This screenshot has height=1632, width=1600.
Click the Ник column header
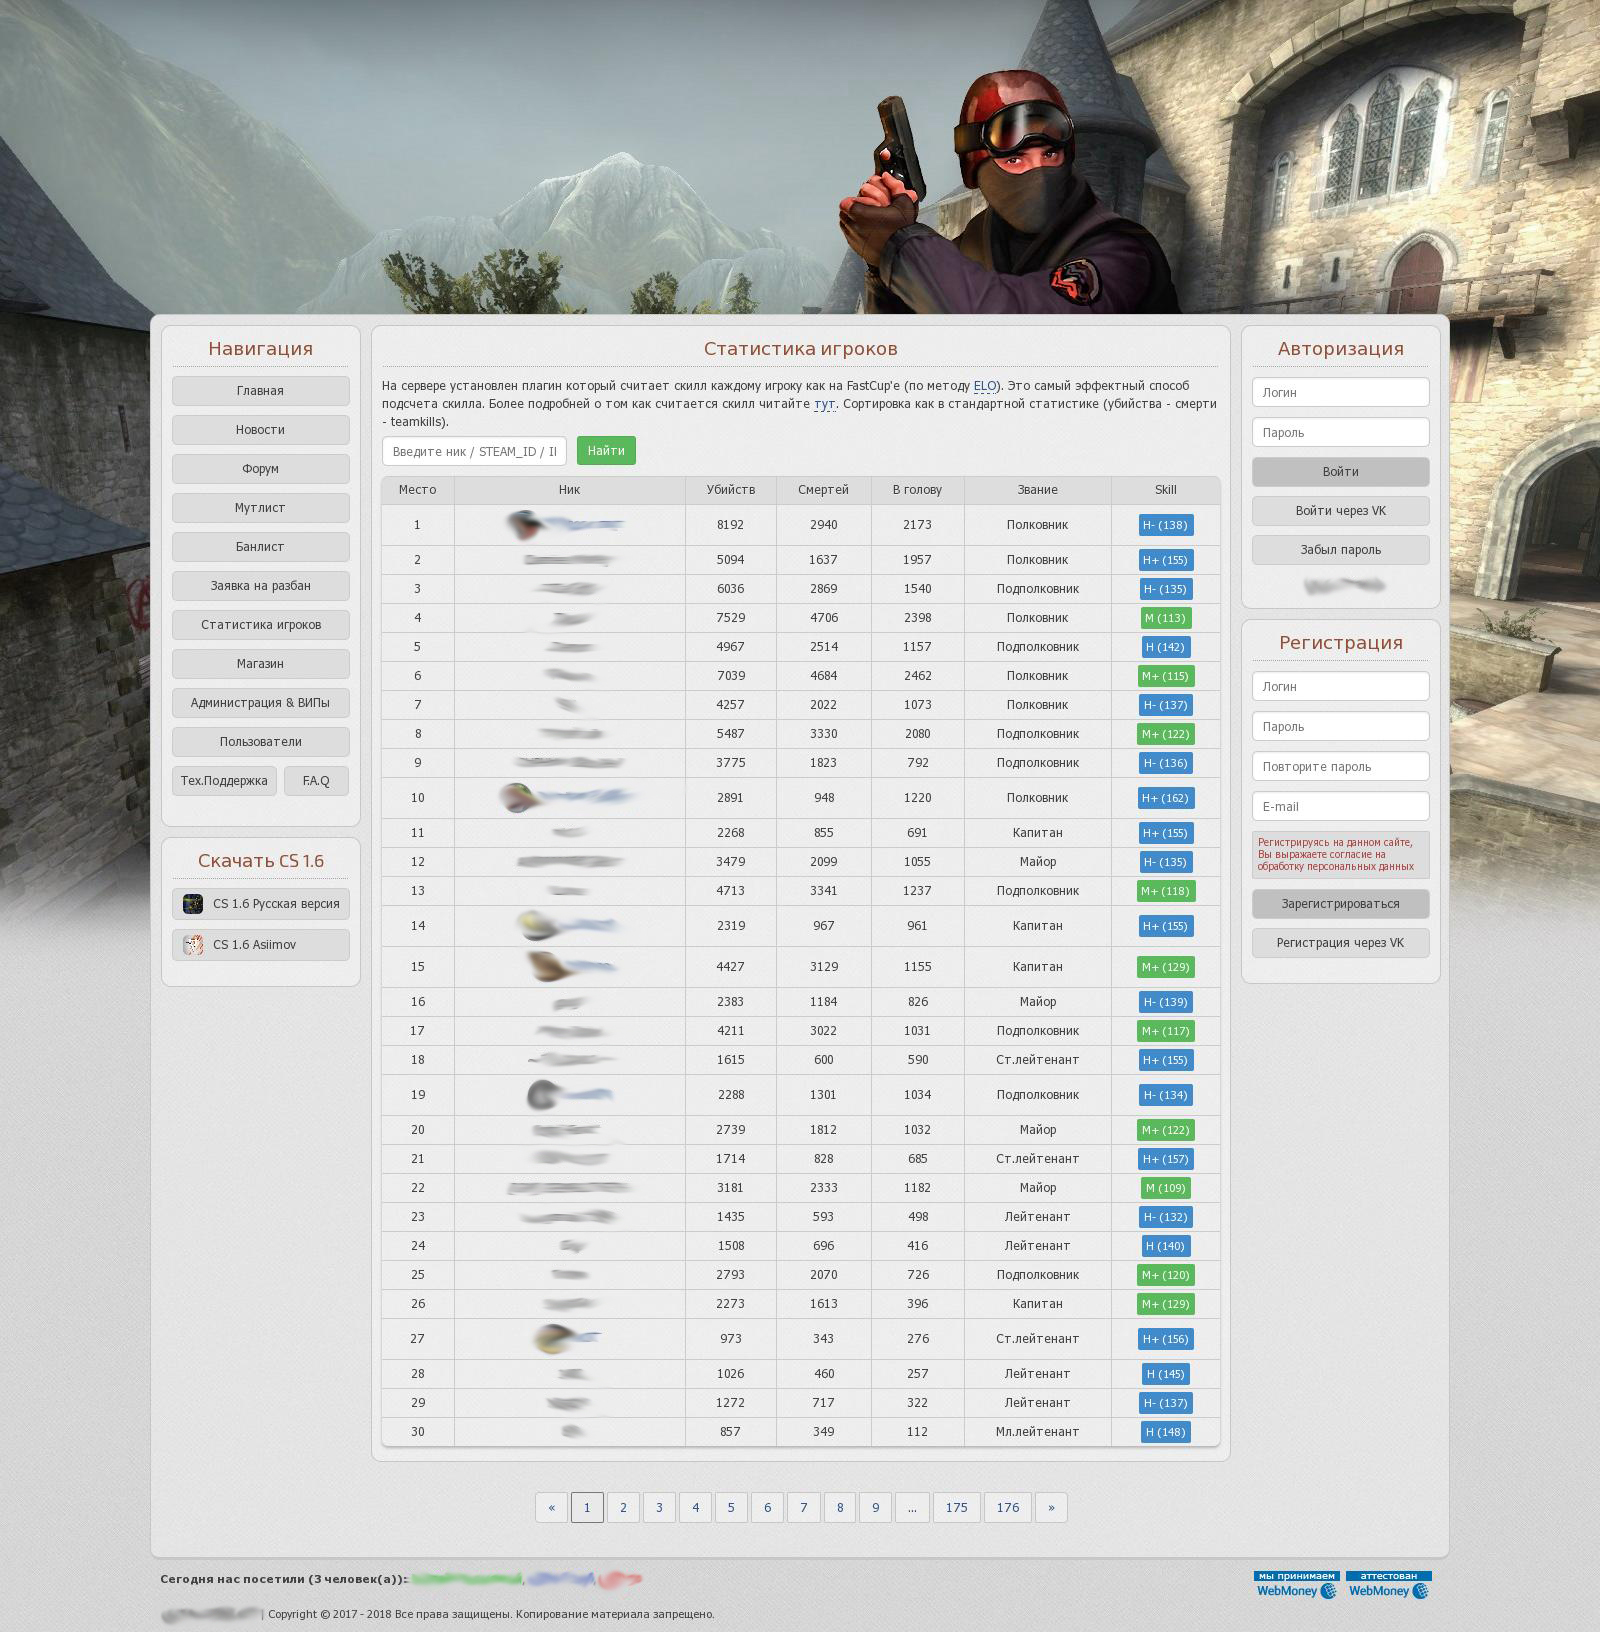570,490
